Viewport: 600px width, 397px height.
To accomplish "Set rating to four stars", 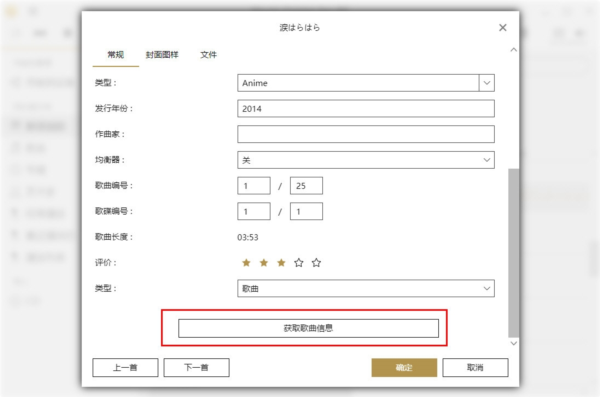I will click(298, 263).
